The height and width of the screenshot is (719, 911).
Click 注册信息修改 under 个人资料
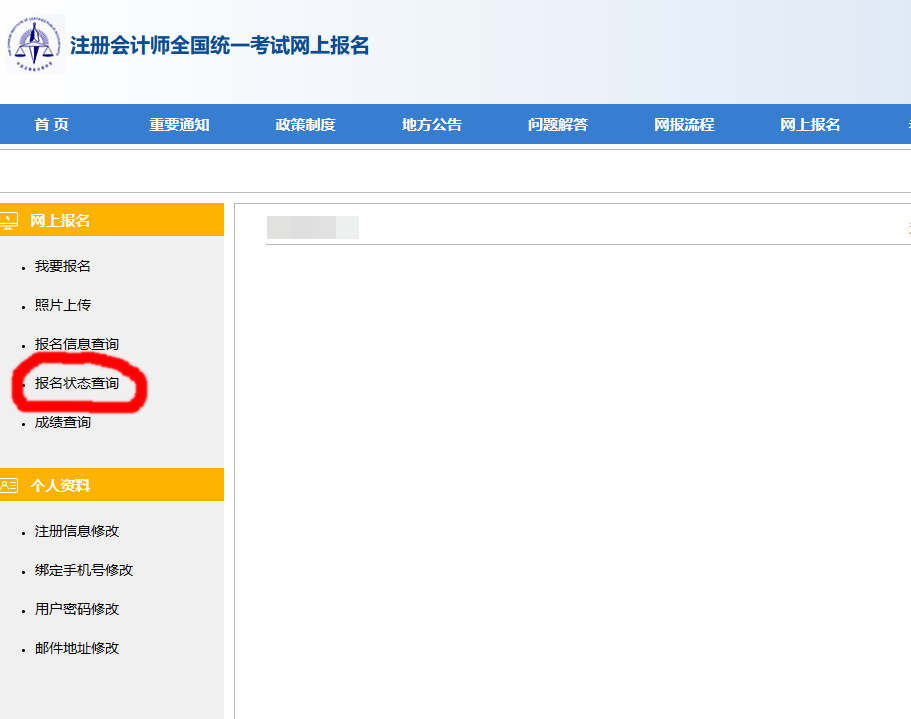(x=77, y=531)
